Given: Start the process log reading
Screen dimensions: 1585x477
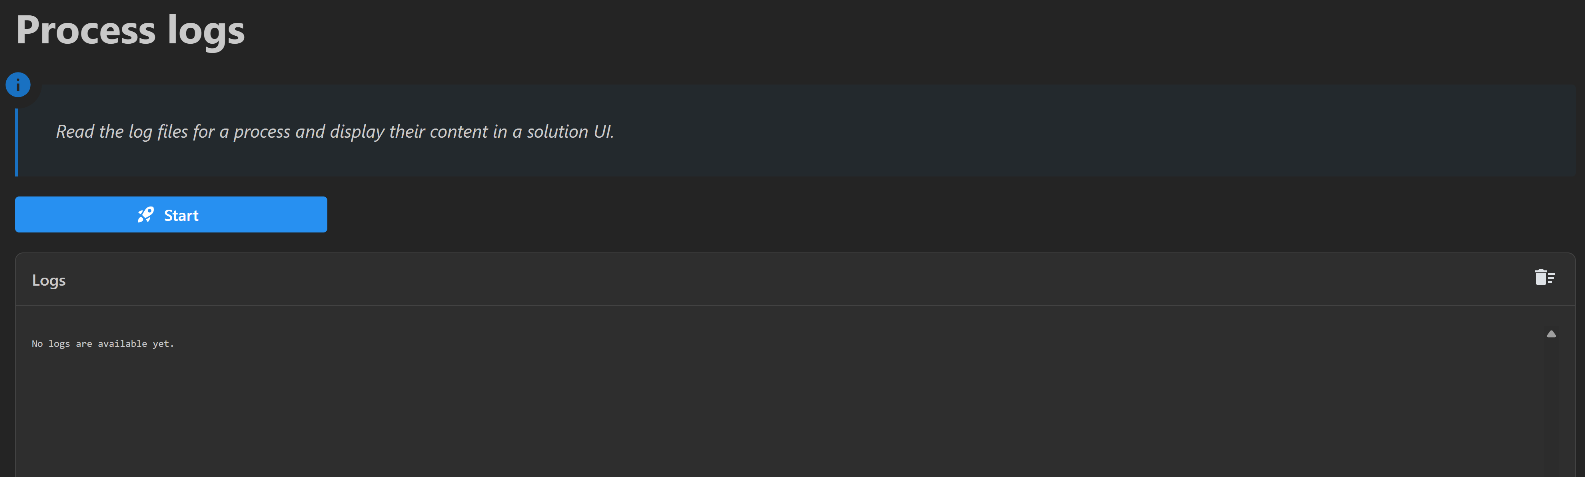Looking at the screenshot, I should click(171, 215).
